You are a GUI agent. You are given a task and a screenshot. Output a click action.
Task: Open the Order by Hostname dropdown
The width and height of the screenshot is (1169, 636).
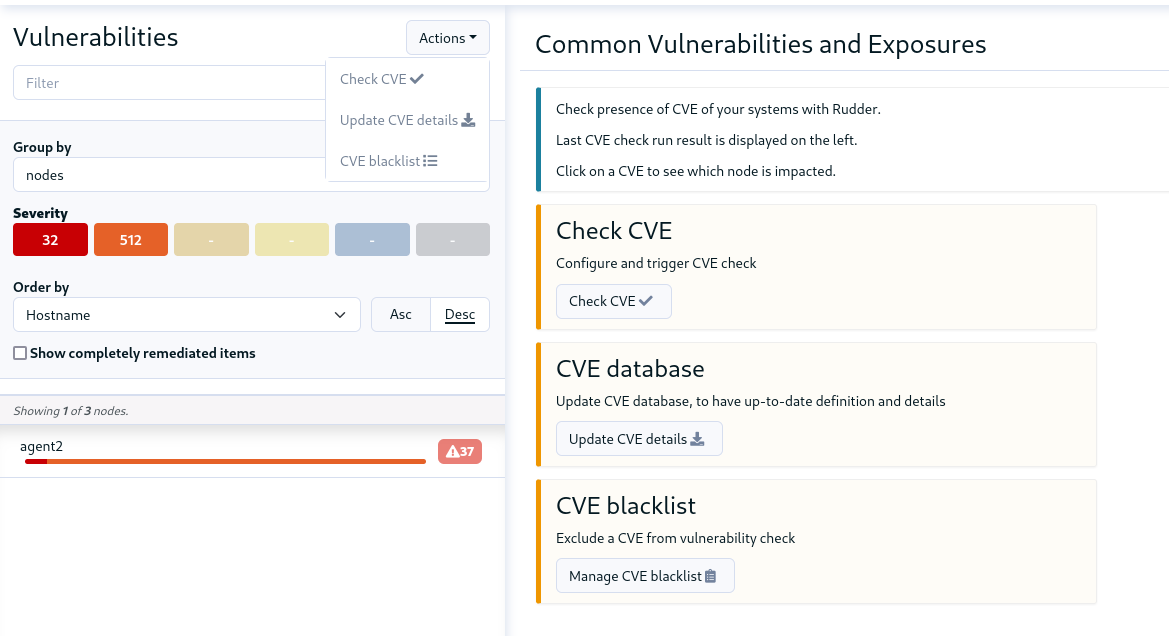tap(186, 314)
